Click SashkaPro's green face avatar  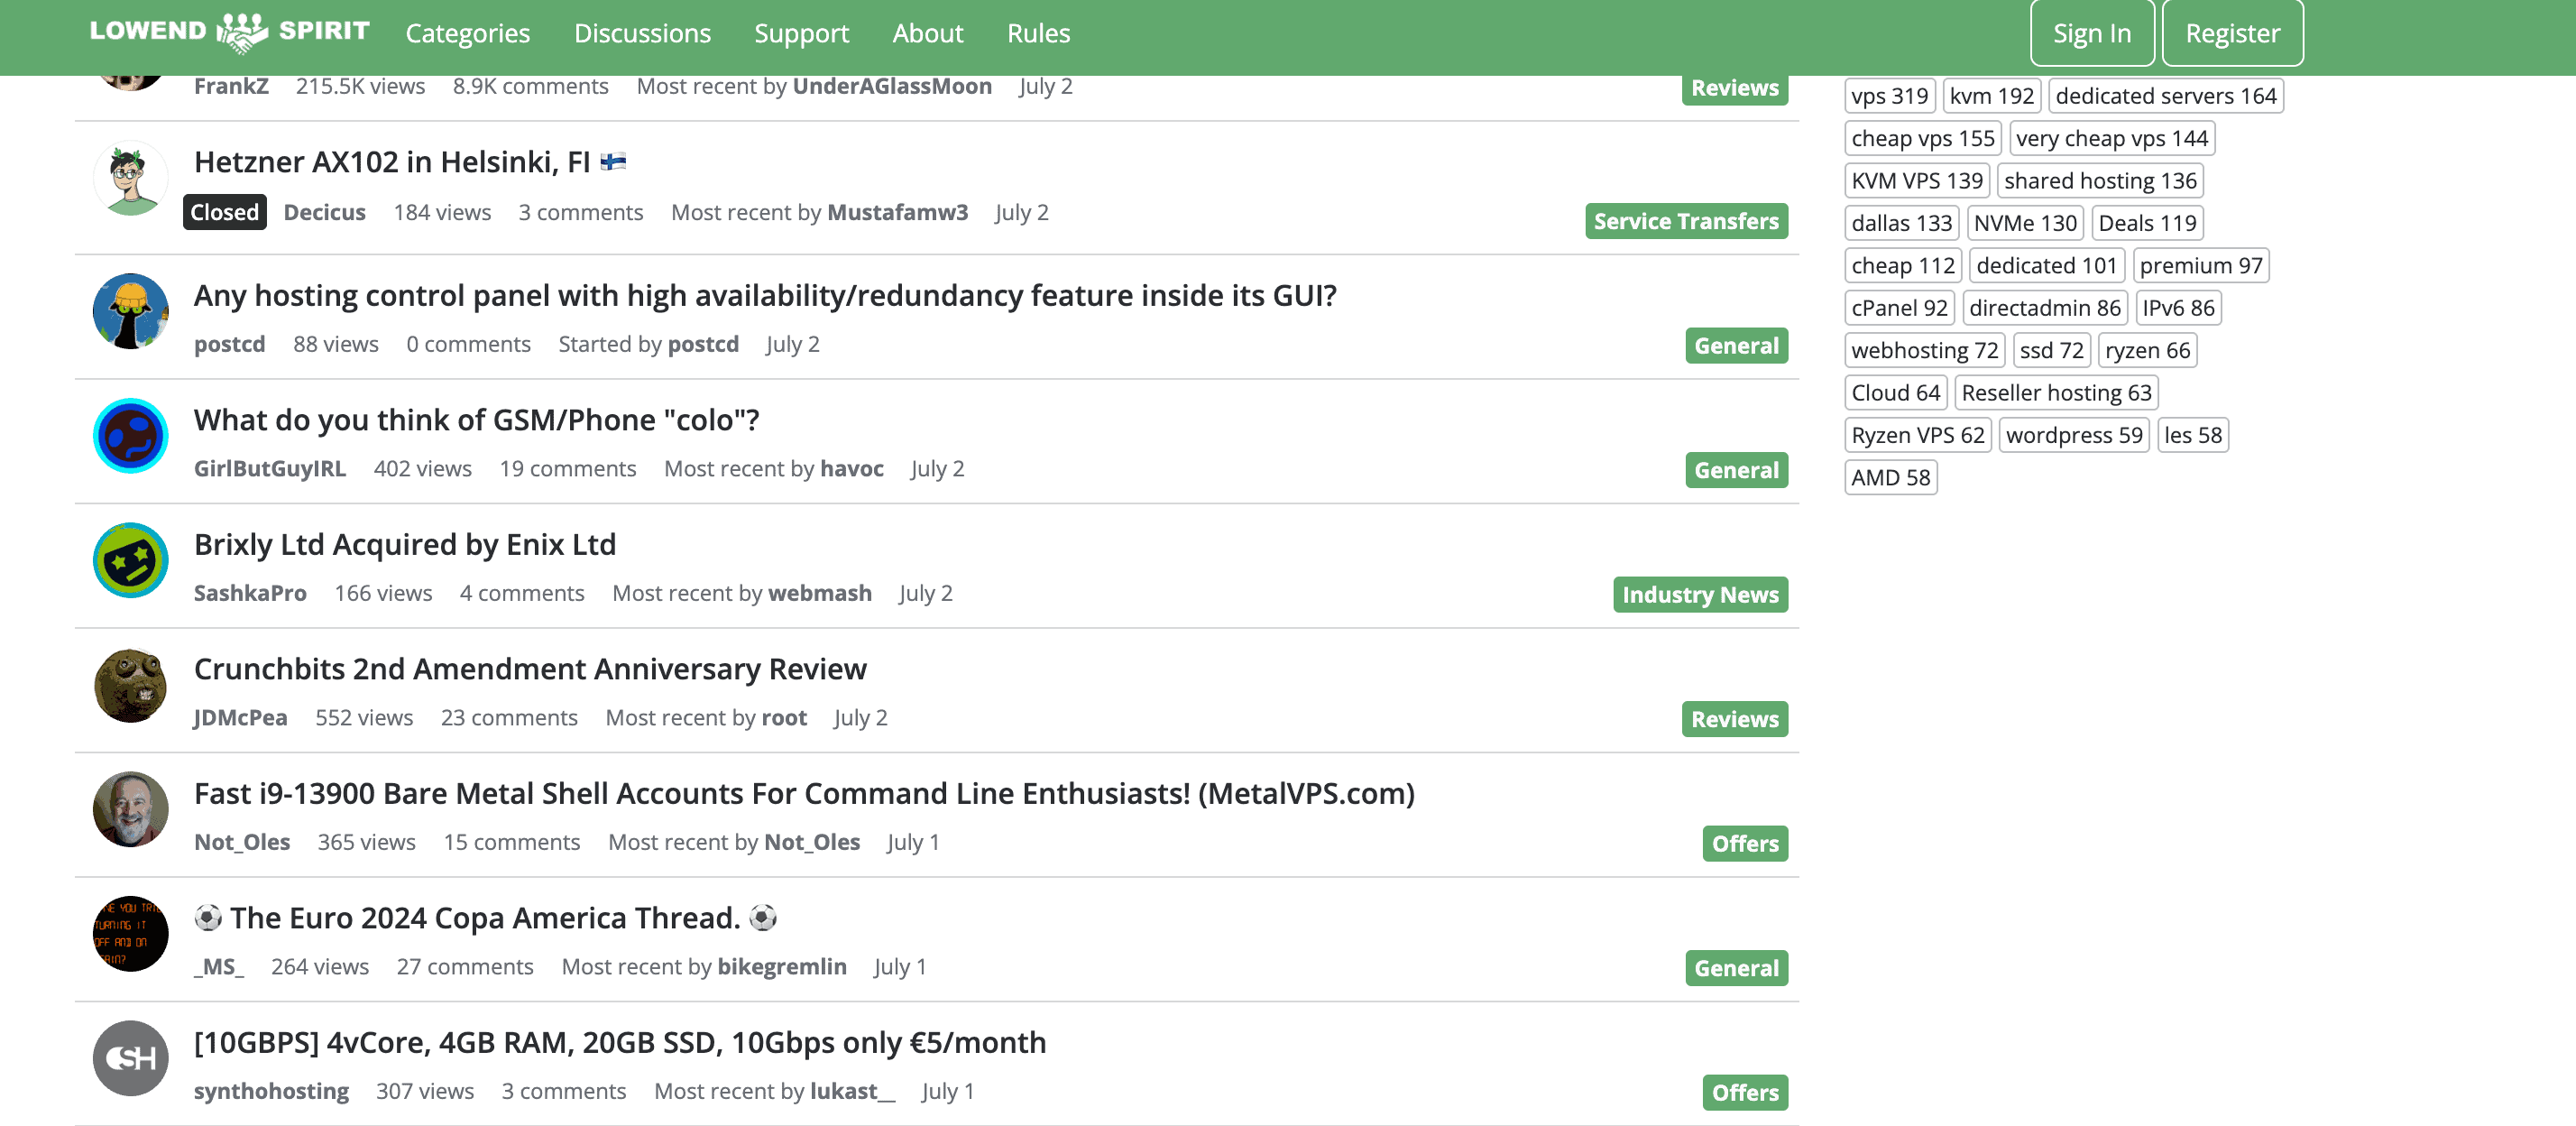pyautogui.click(x=130, y=560)
